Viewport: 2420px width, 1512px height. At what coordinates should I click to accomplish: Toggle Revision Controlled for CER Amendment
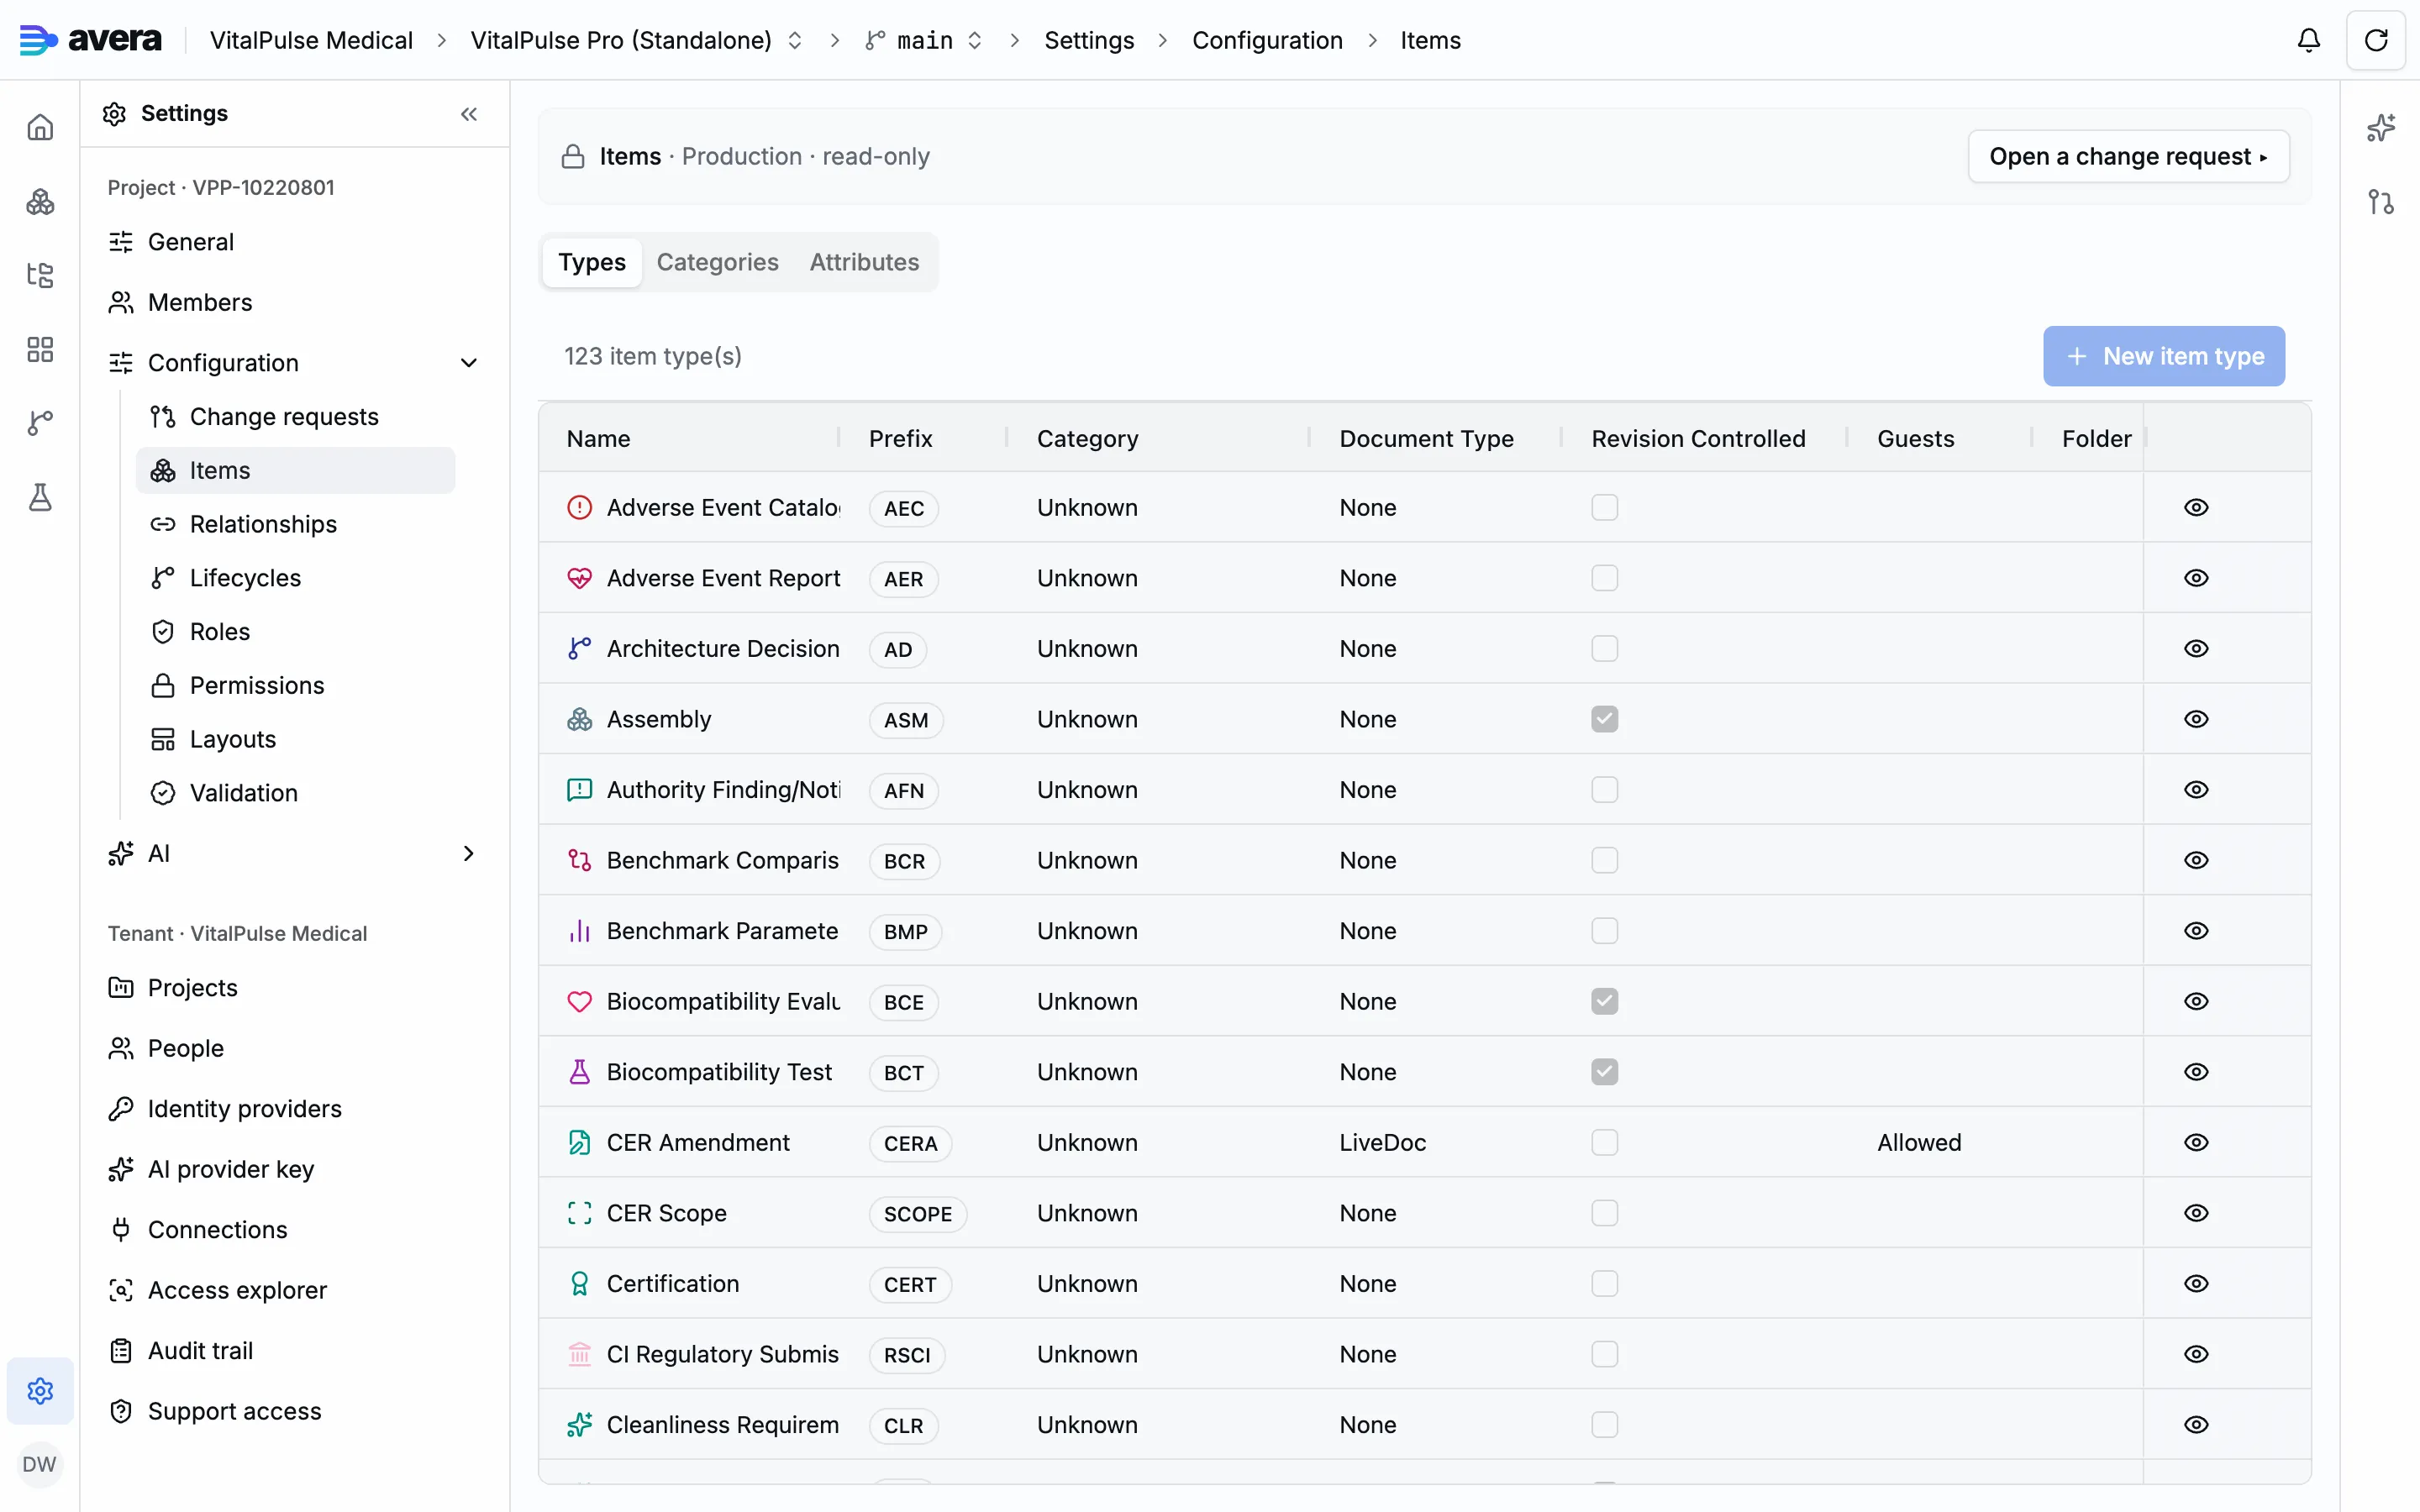(1604, 1142)
